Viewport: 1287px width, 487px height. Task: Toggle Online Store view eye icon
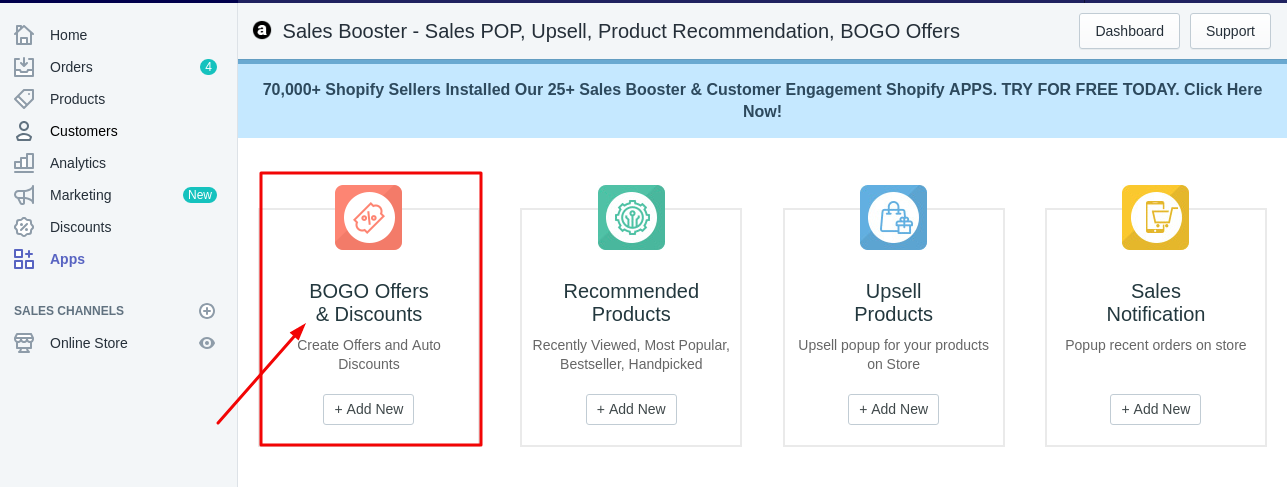pyautogui.click(x=207, y=343)
